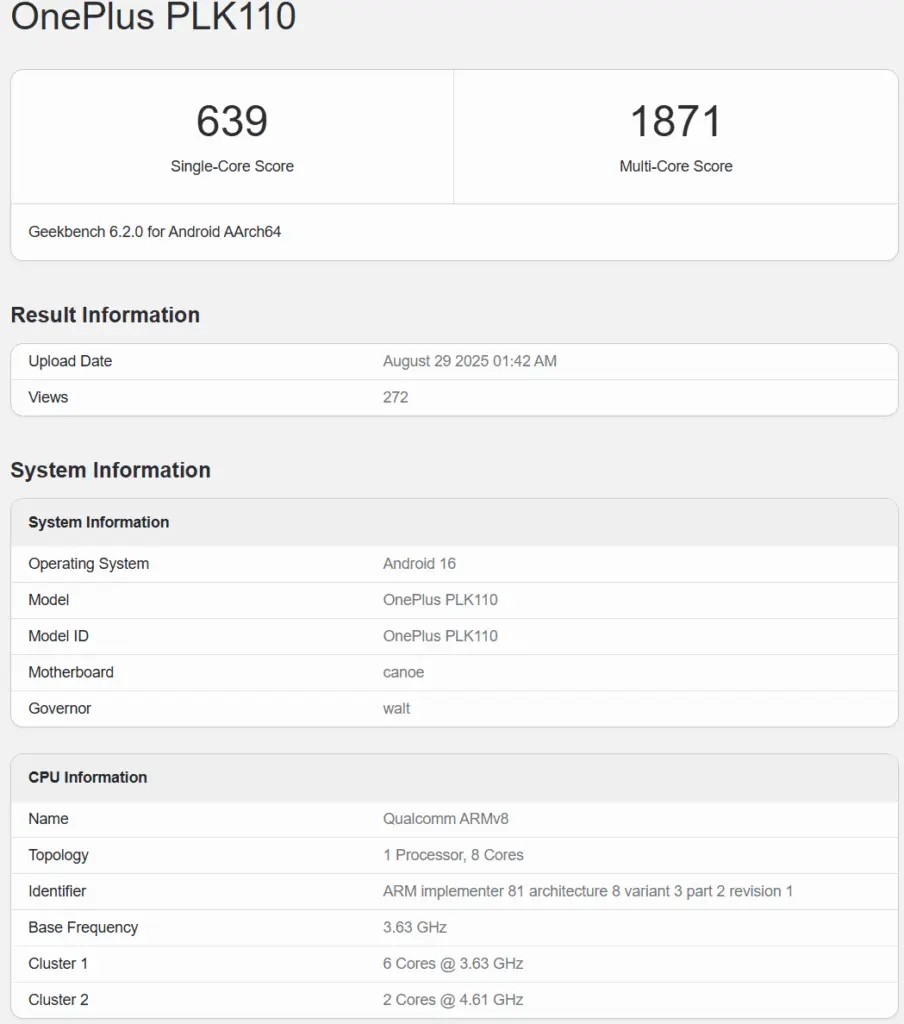Click the Cluster 1 row label

pyautogui.click(x=57, y=964)
